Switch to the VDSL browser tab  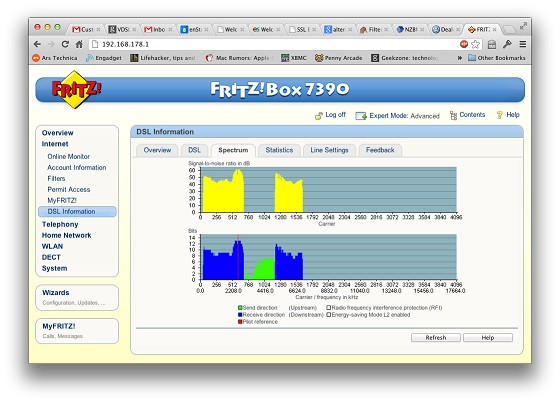(121, 29)
